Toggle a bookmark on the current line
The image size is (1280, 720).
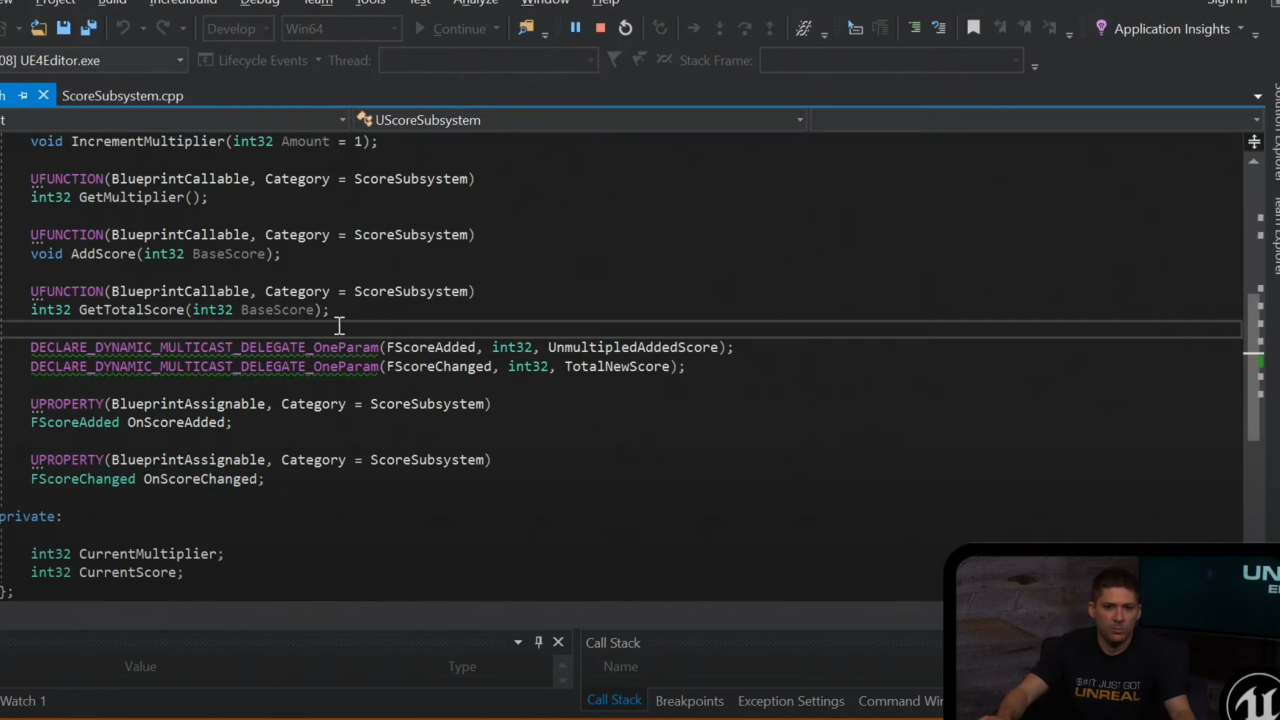click(973, 28)
